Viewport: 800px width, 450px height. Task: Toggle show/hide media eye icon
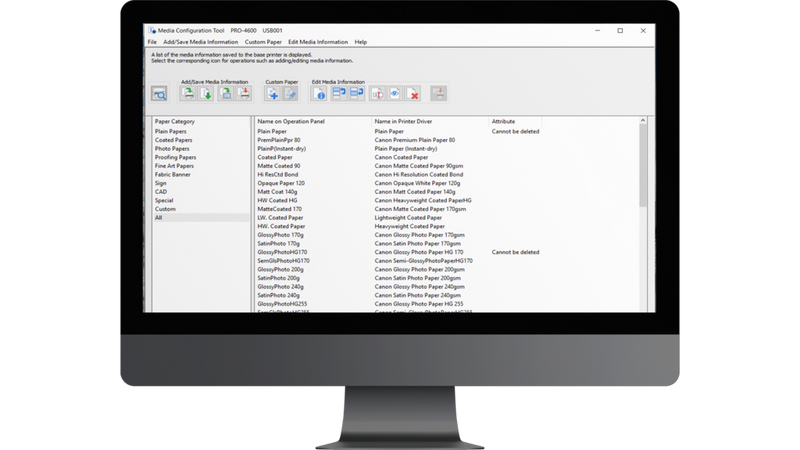[x=395, y=93]
